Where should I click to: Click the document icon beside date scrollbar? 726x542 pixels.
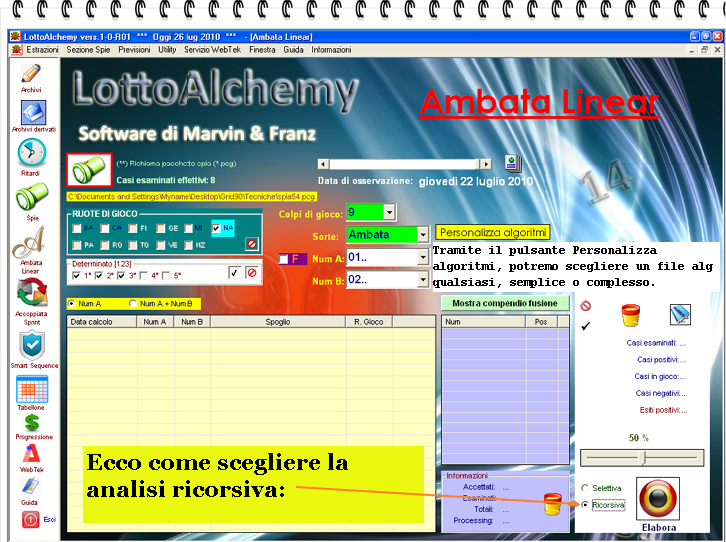coord(513,163)
